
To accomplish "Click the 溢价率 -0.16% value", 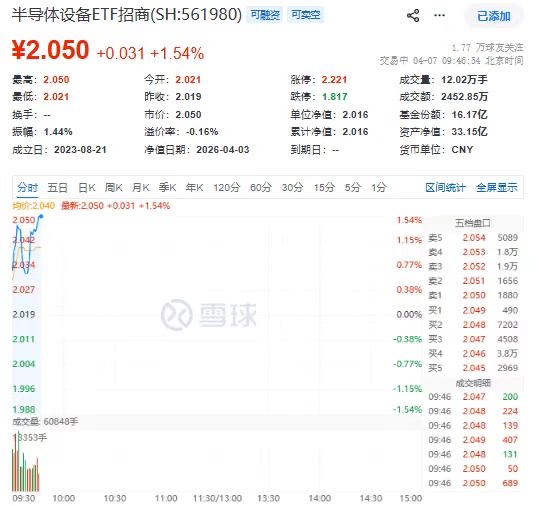I will tap(202, 132).
